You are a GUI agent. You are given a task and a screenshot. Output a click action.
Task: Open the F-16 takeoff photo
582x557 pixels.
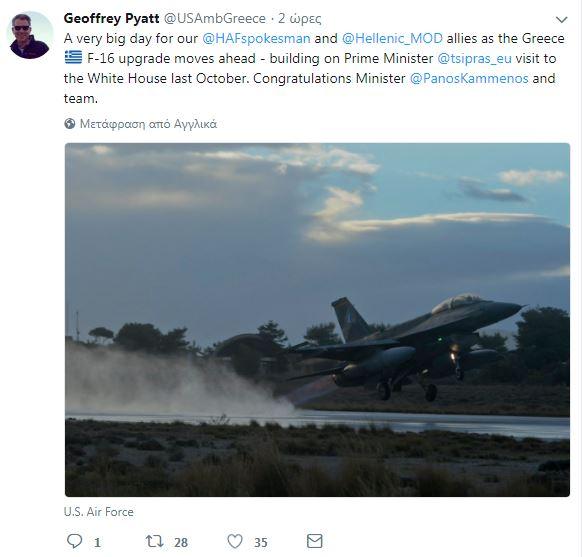[317, 320]
